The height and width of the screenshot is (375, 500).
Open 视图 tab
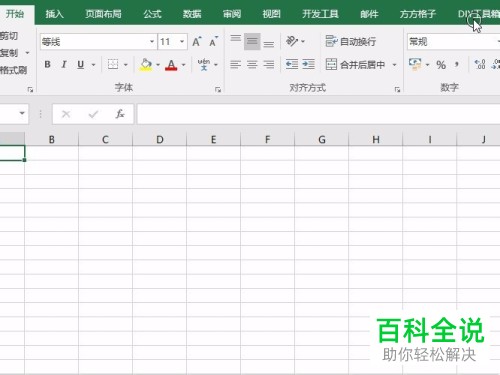[271, 14]
